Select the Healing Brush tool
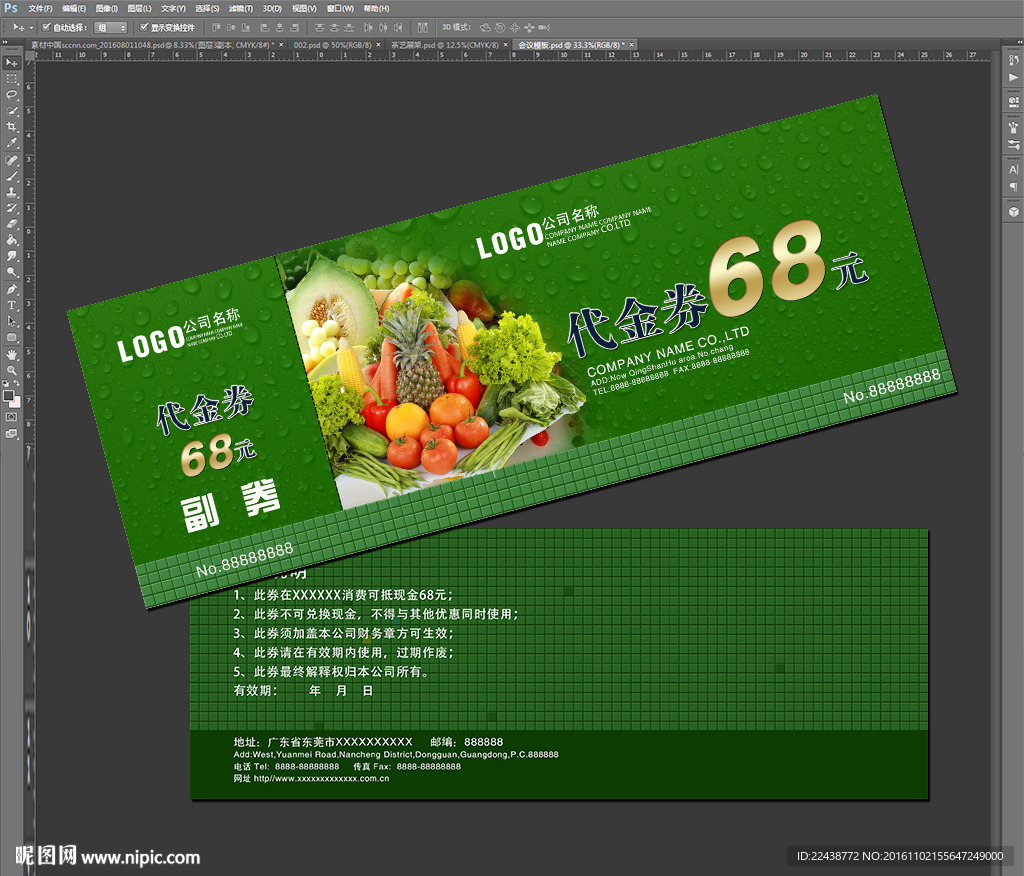The width and height of the screenshot is (1024, 876). click(12, 160)
